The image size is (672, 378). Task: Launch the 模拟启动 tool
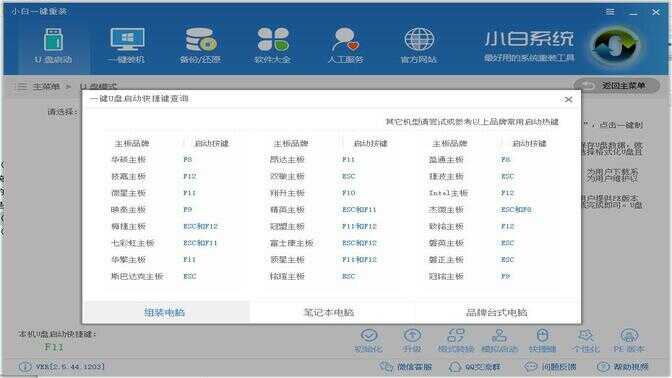(x=499, y=341)
